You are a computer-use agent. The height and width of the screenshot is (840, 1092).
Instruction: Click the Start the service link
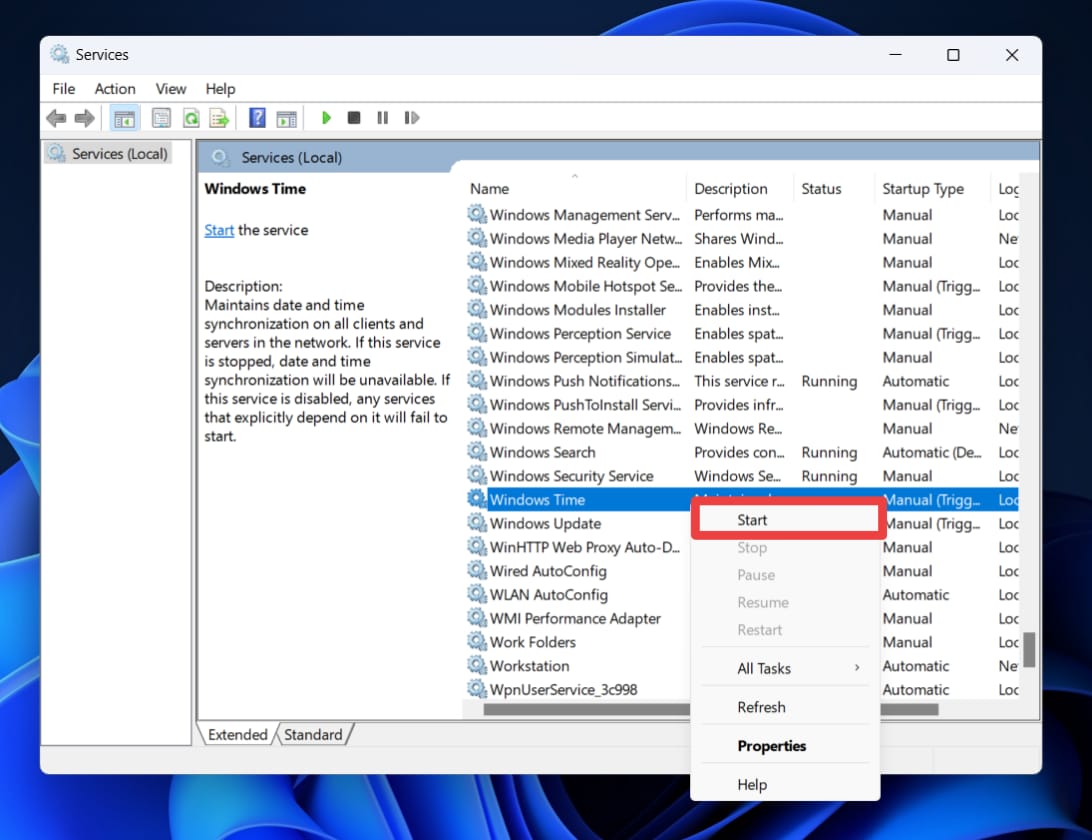coord(219,230)
